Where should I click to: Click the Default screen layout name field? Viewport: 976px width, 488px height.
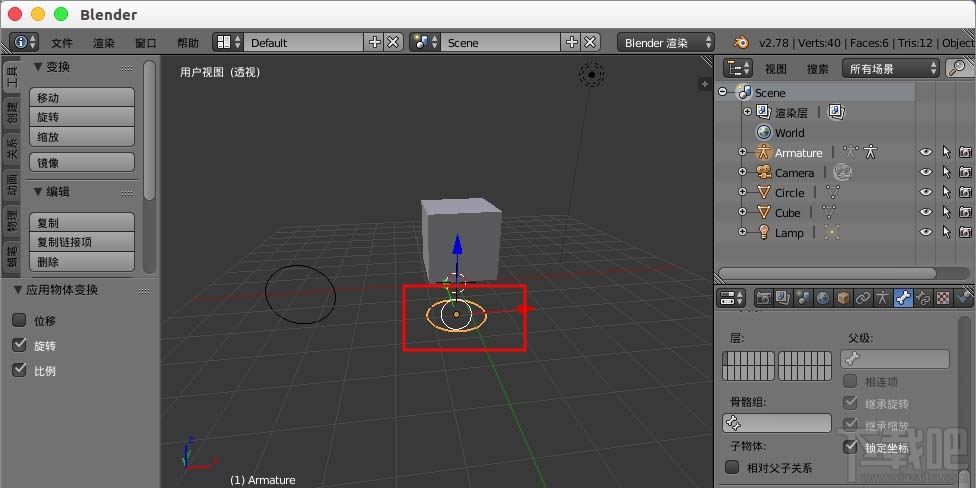[x=303, y=42]
